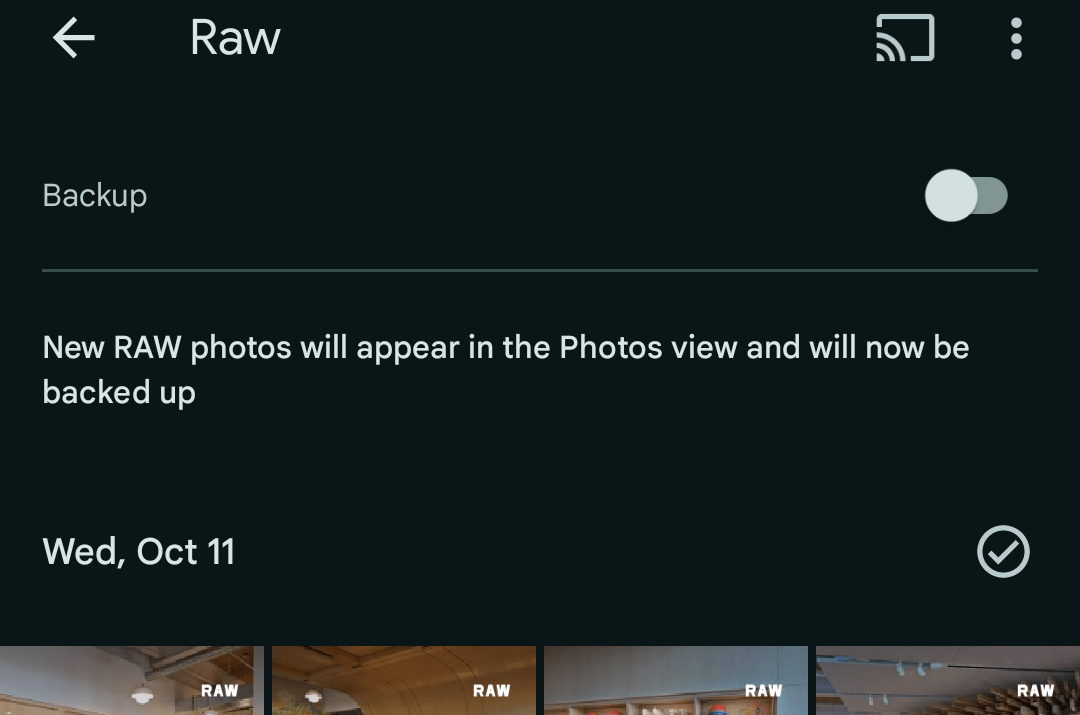Click the divider line under Backup

click(540, 271)
